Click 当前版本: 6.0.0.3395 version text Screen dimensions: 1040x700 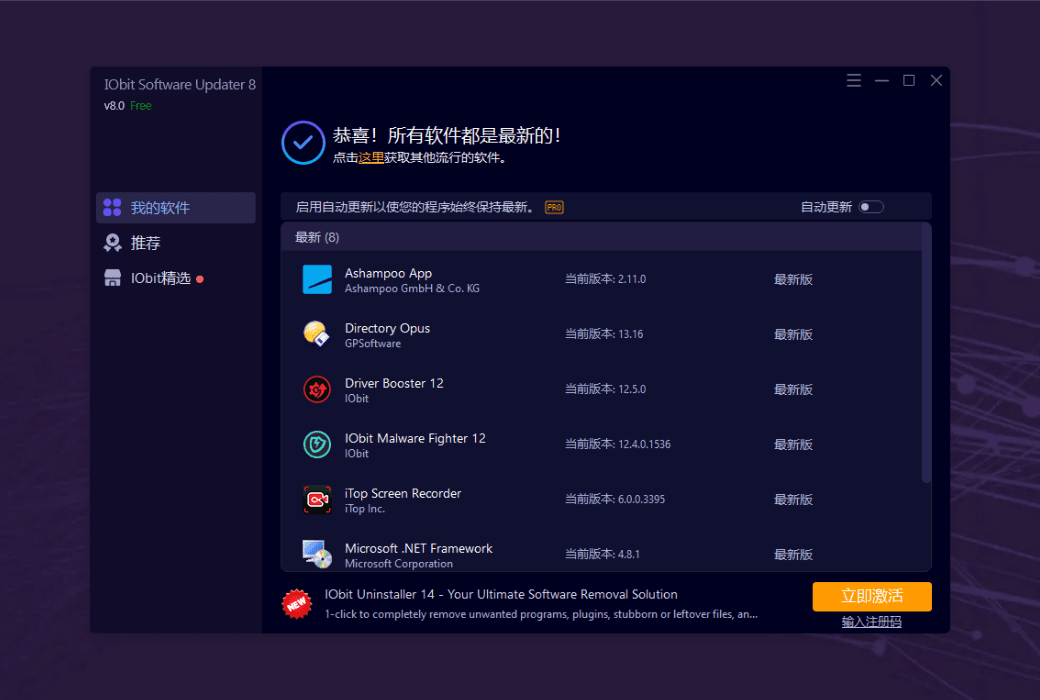click(614, 500)
